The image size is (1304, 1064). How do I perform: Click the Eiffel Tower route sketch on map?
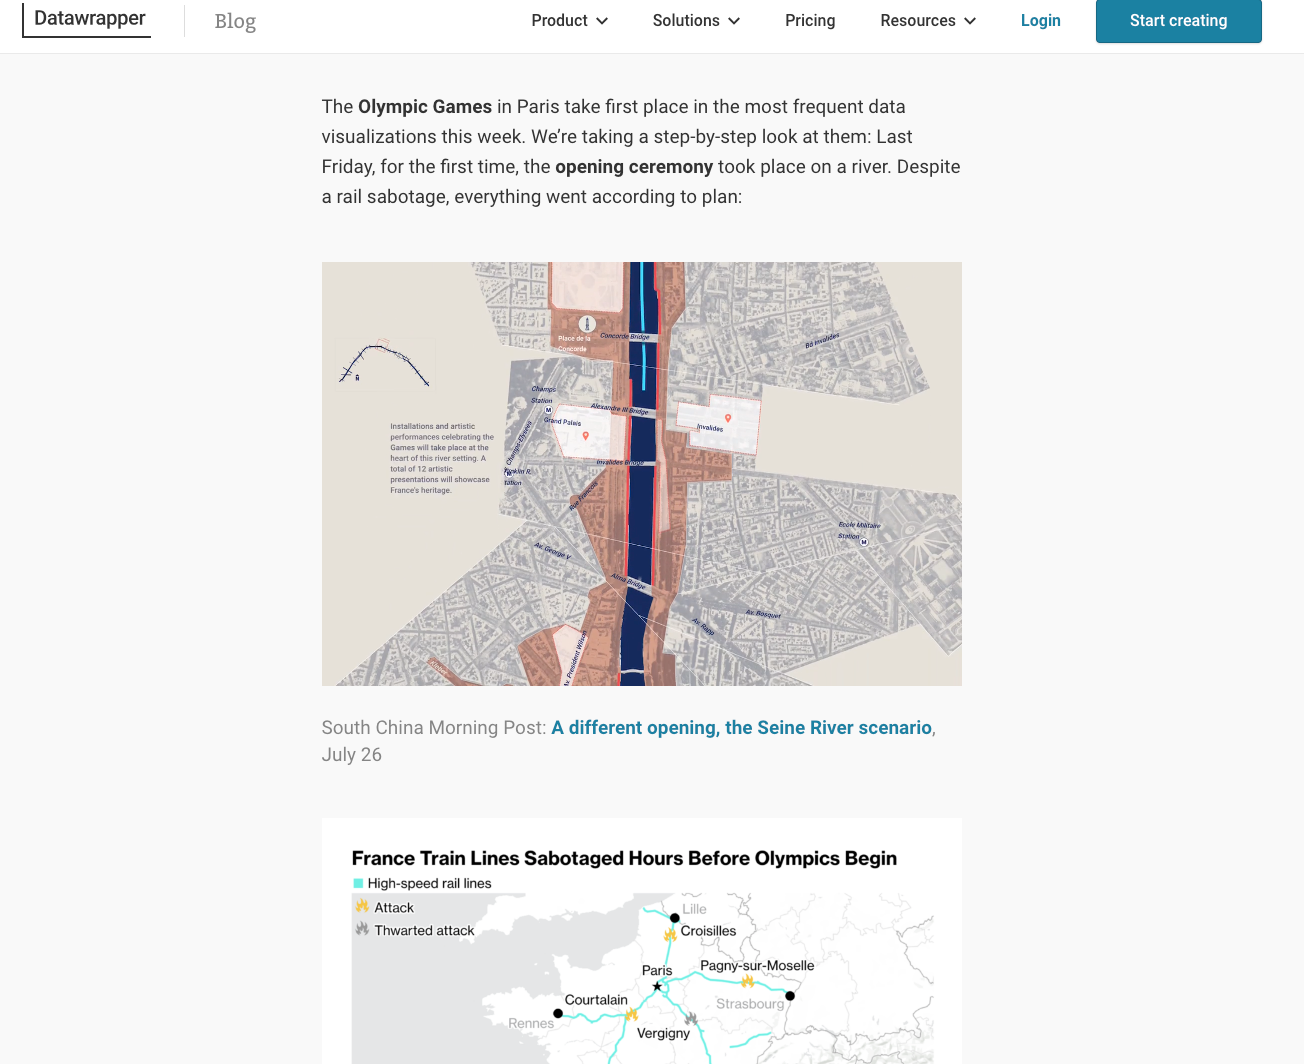pos(384,364)
